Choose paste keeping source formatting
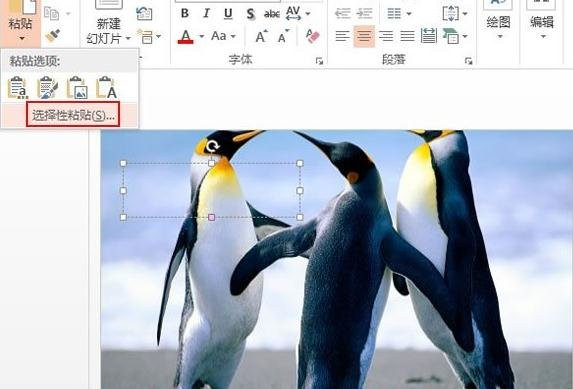This screenshot has height=389, width=573. coord(48,88)
